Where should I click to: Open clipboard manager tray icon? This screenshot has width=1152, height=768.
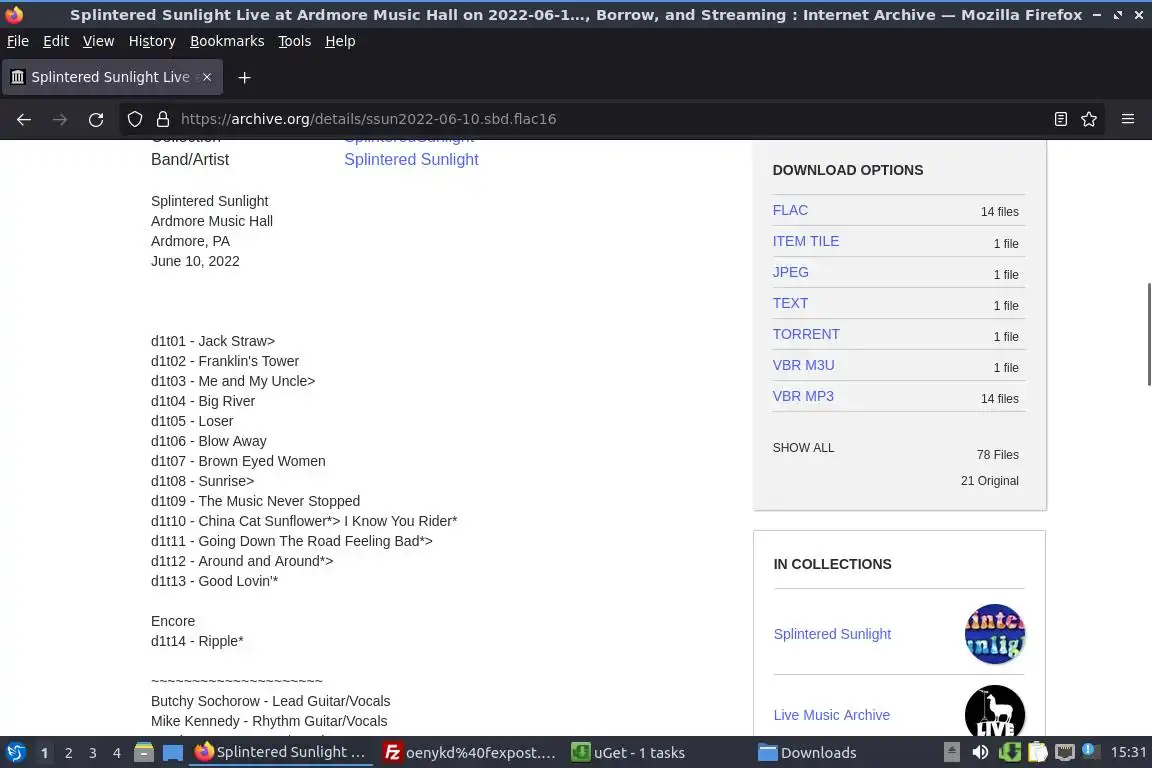click(x=1037, y=753)
